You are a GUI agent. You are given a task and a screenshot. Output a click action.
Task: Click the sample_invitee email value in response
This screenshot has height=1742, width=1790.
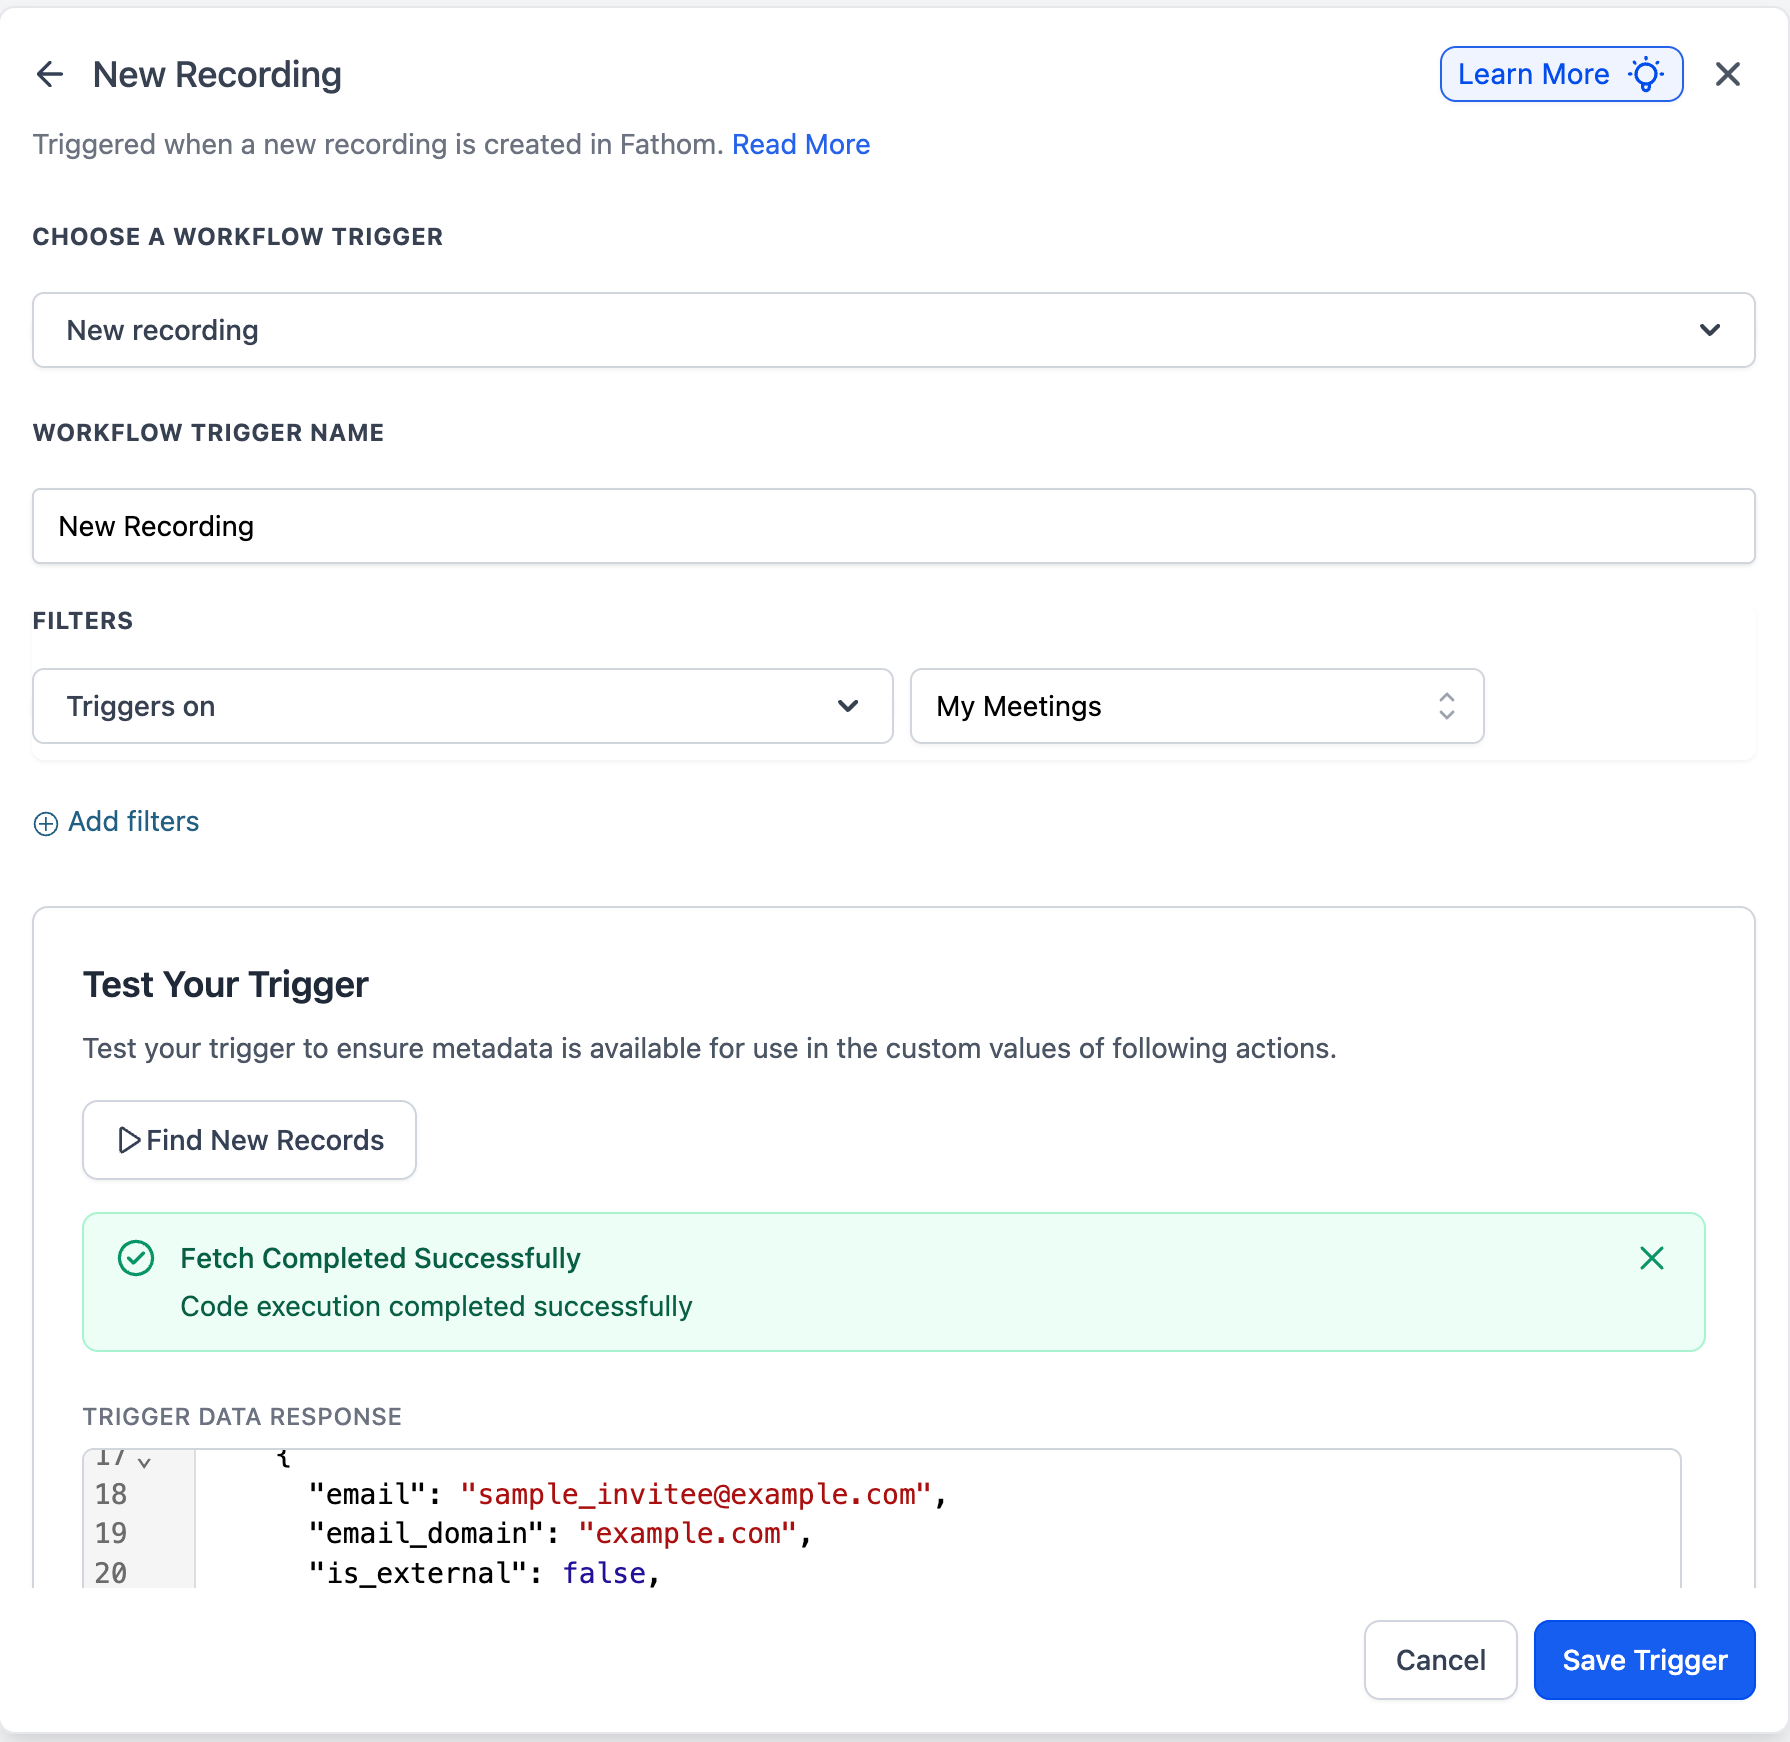click(696, 1494)
